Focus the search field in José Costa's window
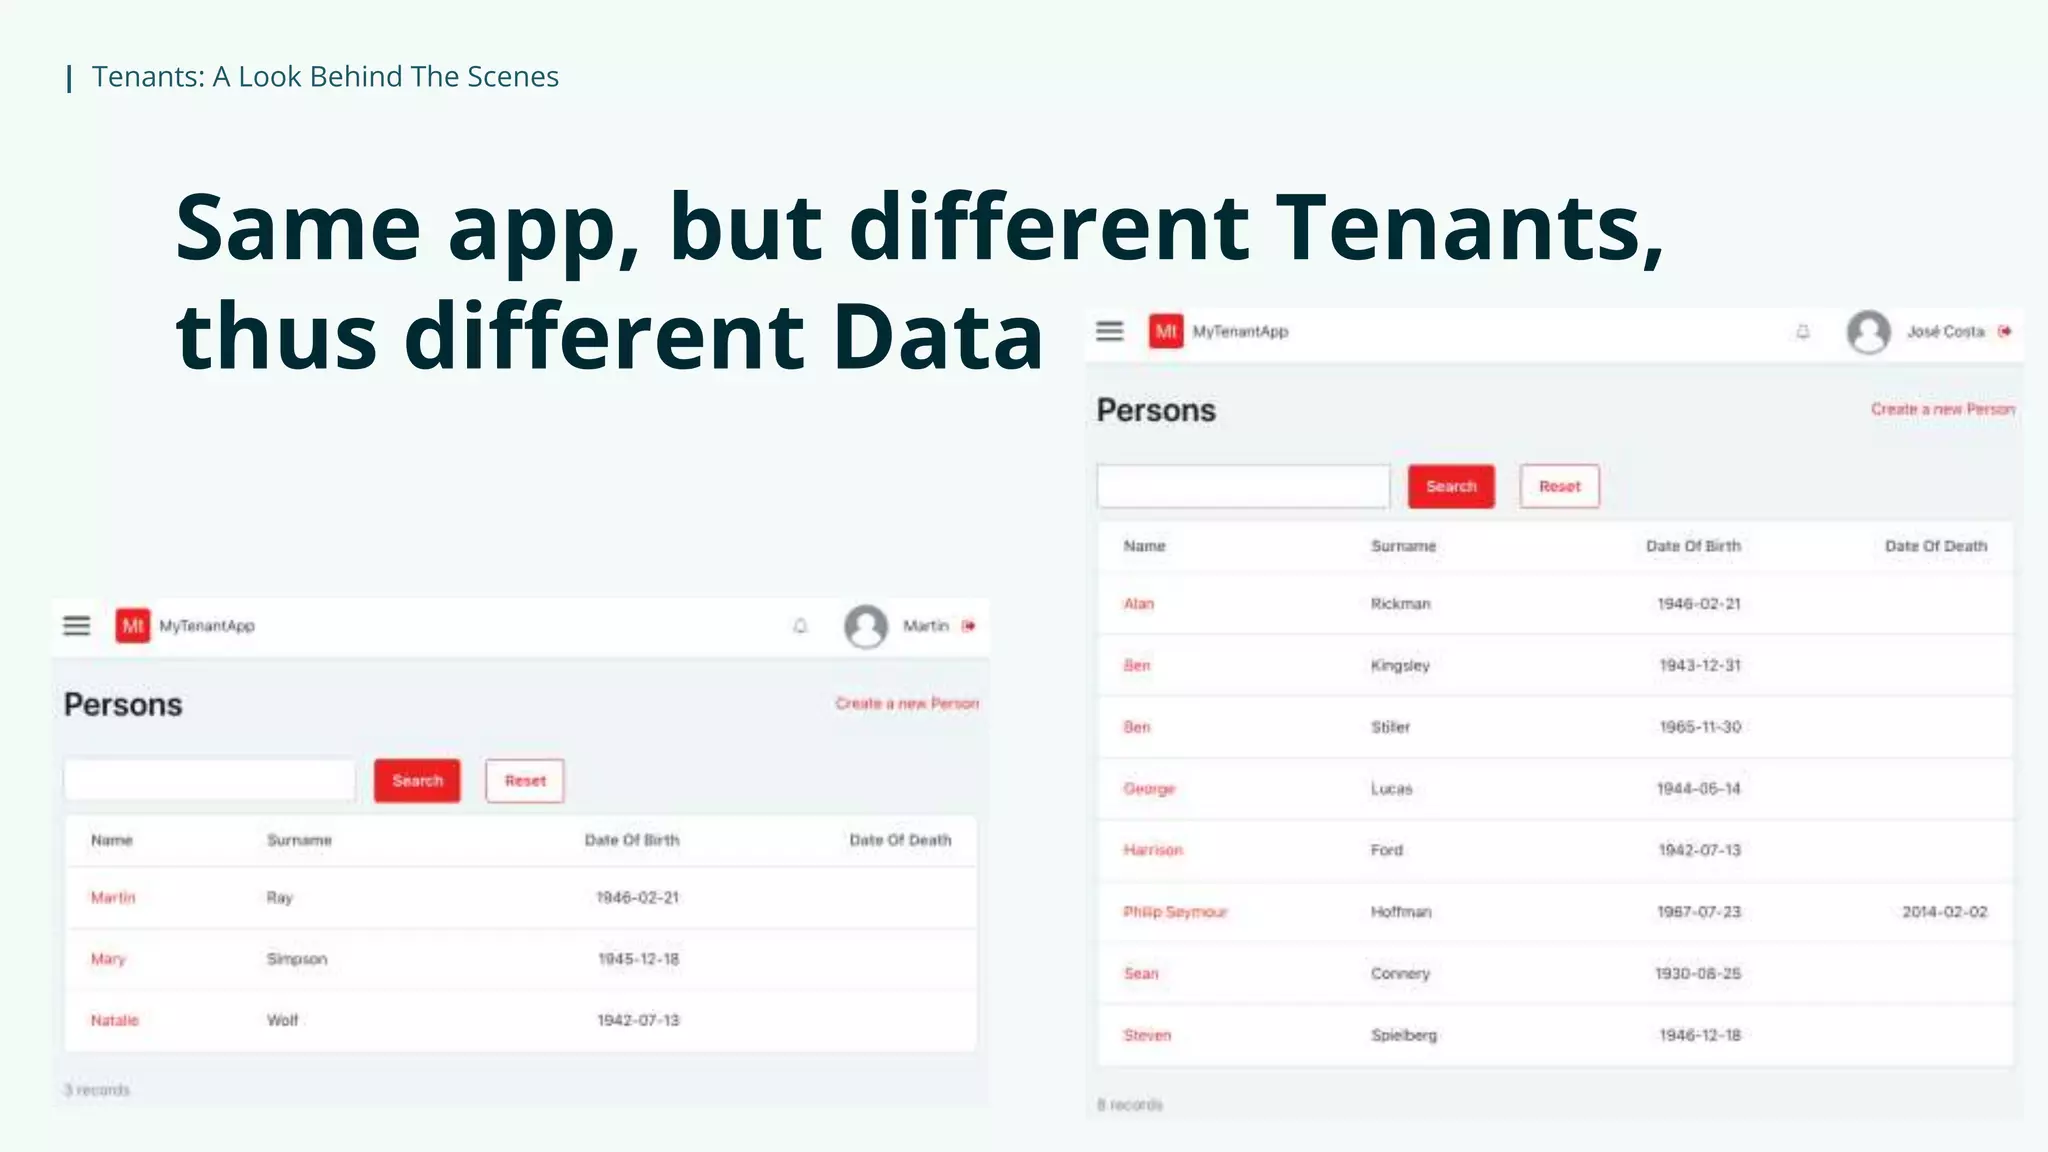Viewport: 2048px width, 1152px height. pyautogui.click(x=1243, y=486)
